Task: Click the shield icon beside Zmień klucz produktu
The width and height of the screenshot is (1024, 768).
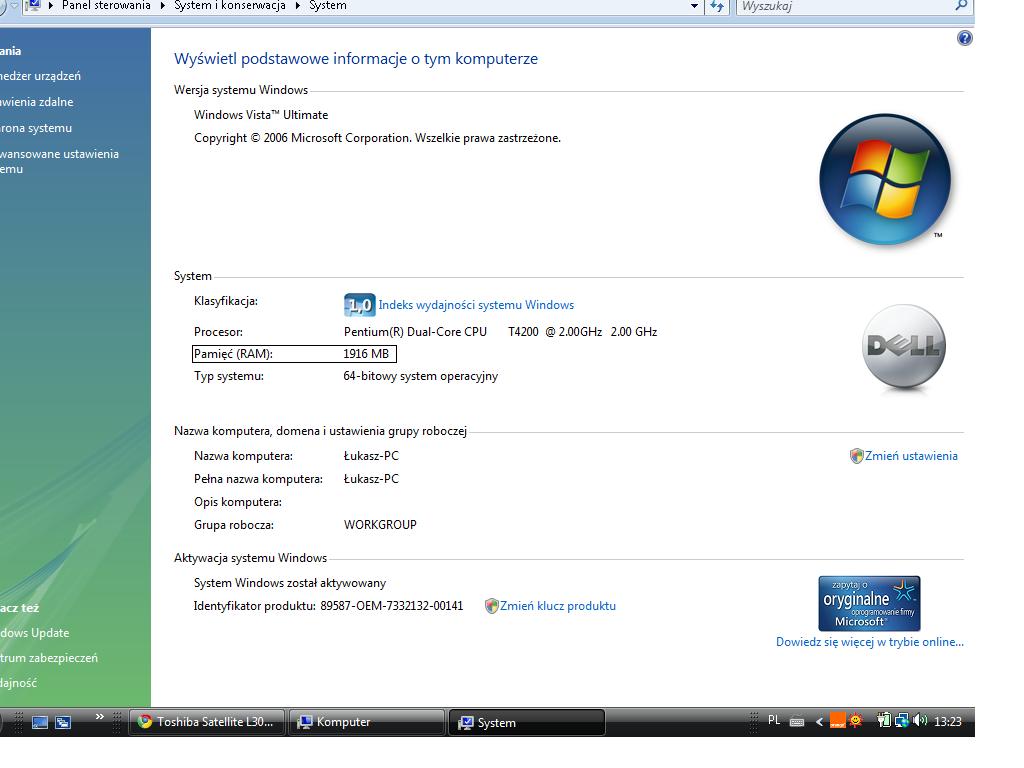Action: 492,606
